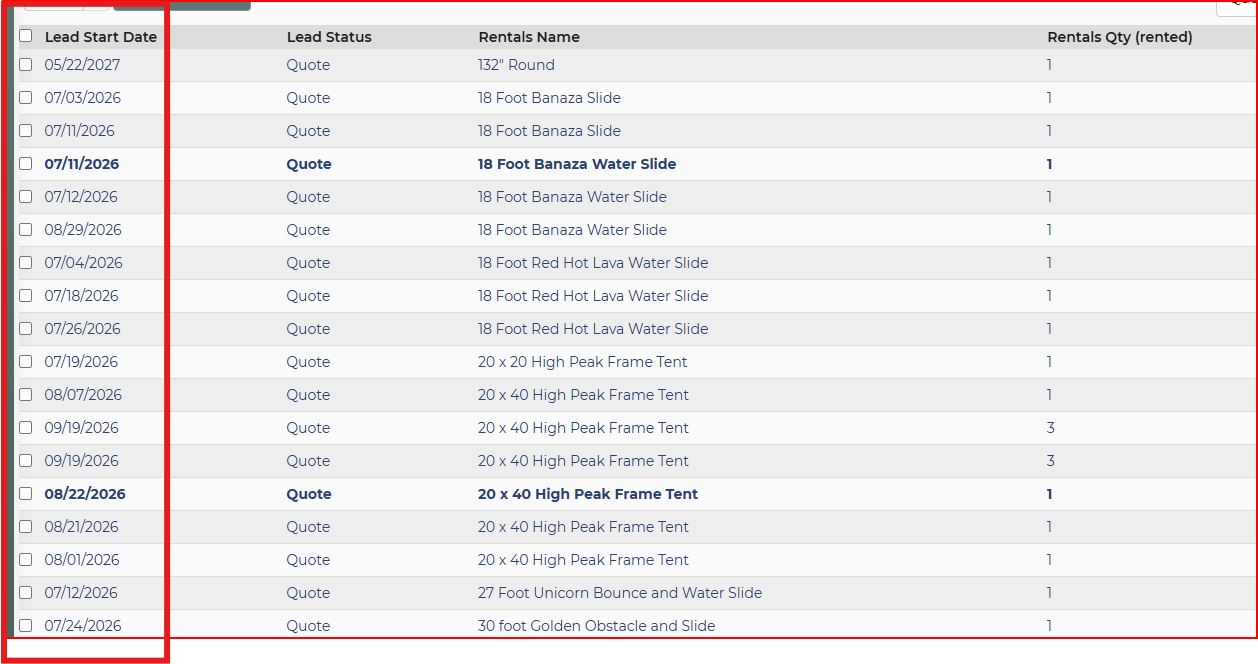
Task: Open the 08/21/2026 lead date link
Action: pos(82,527)
